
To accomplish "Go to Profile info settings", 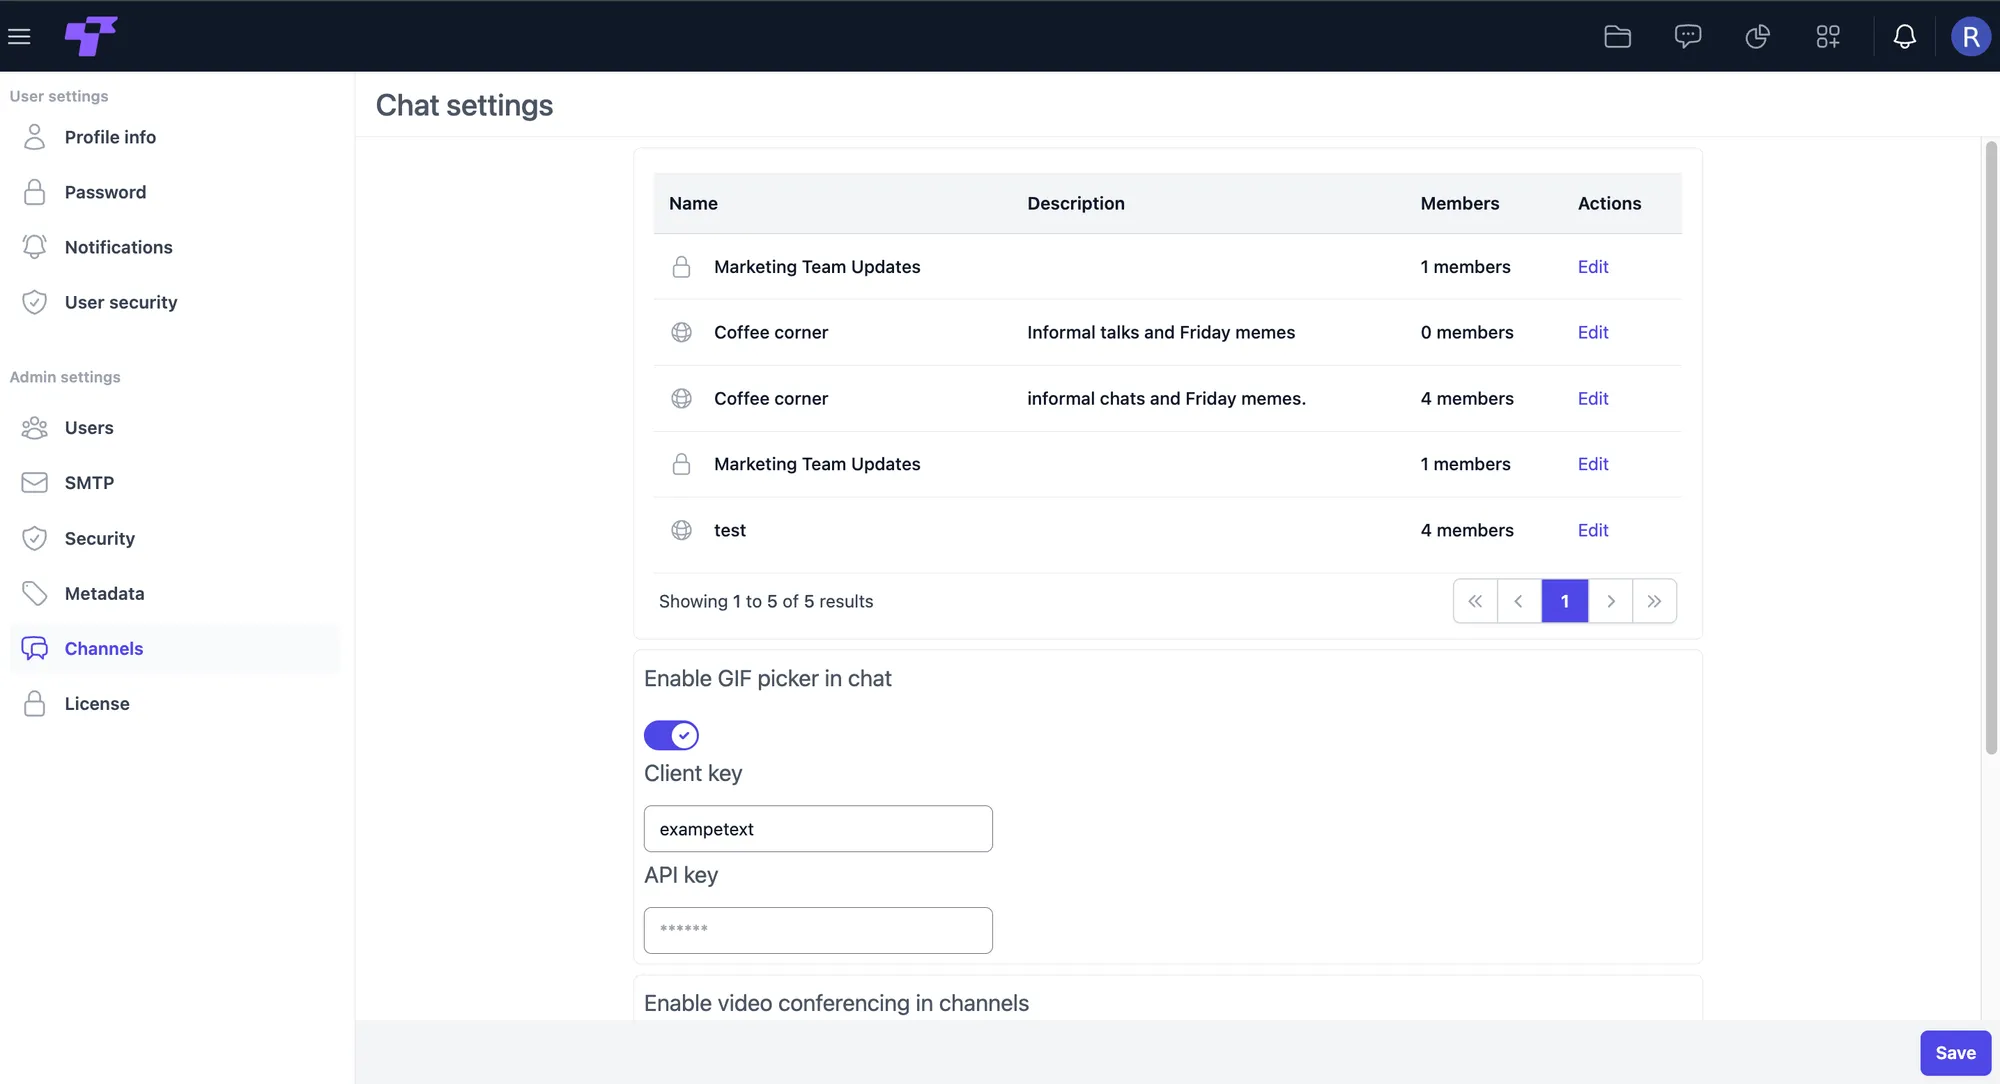I will pos(175,137).
